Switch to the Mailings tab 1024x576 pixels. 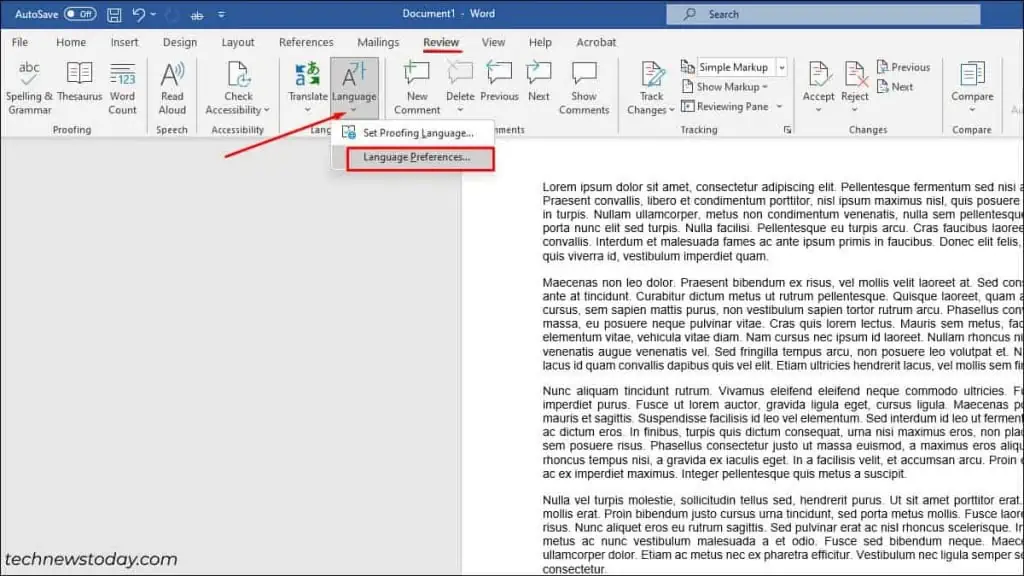pos(378,43)
